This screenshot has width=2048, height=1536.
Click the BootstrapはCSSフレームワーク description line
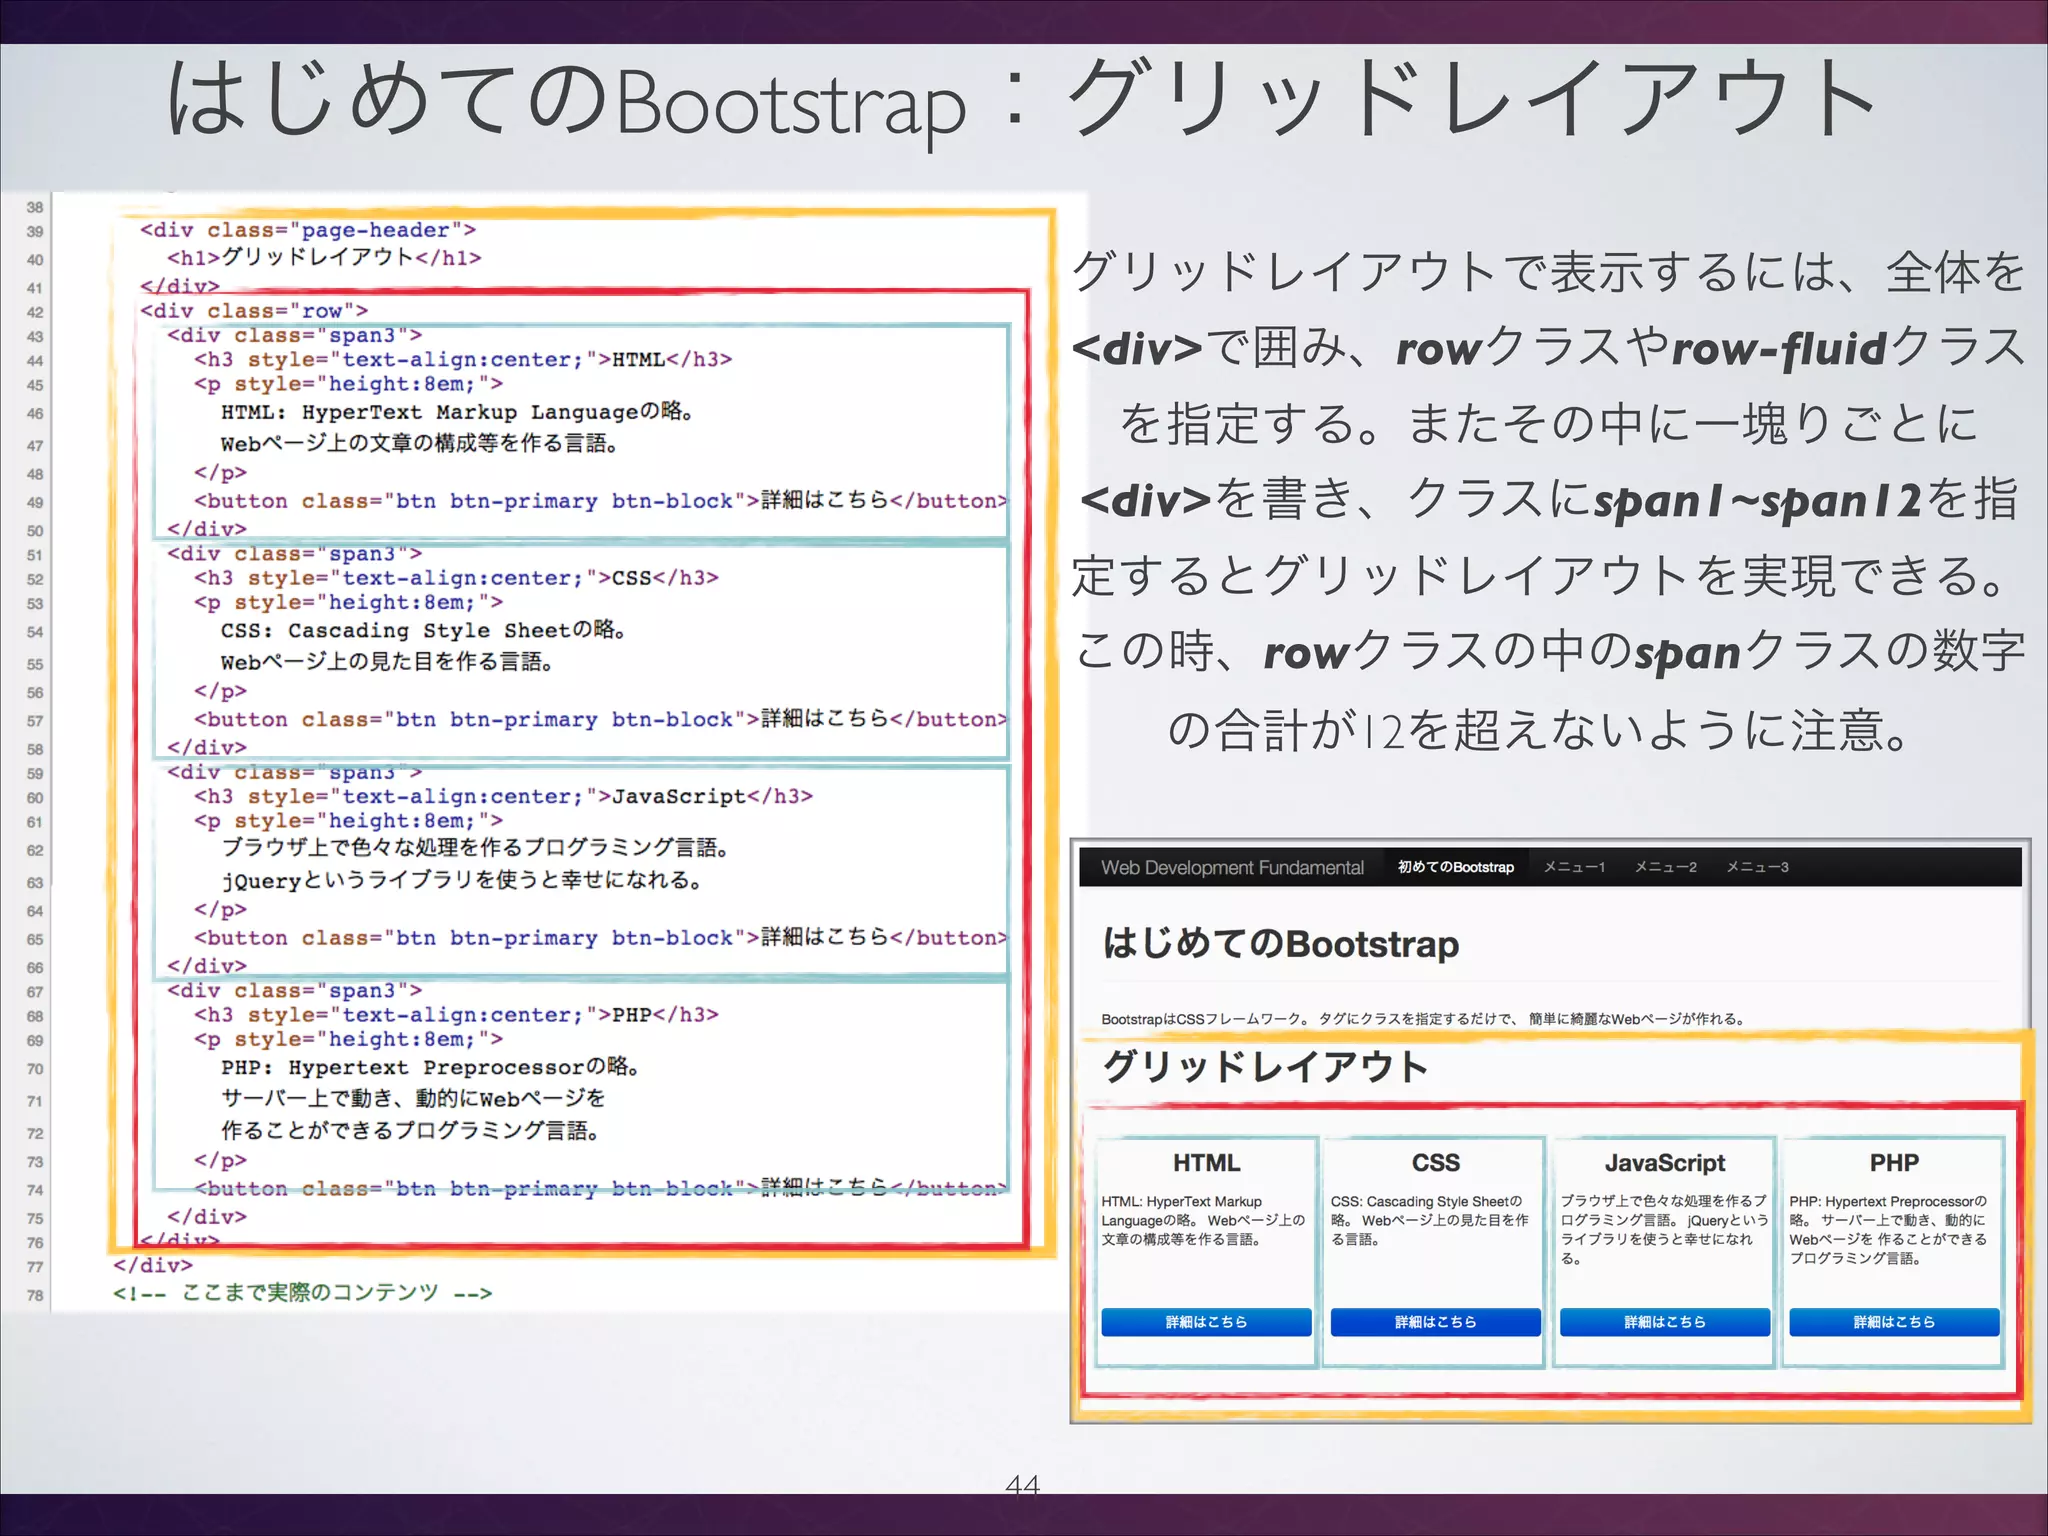tap(1424, 1019)
